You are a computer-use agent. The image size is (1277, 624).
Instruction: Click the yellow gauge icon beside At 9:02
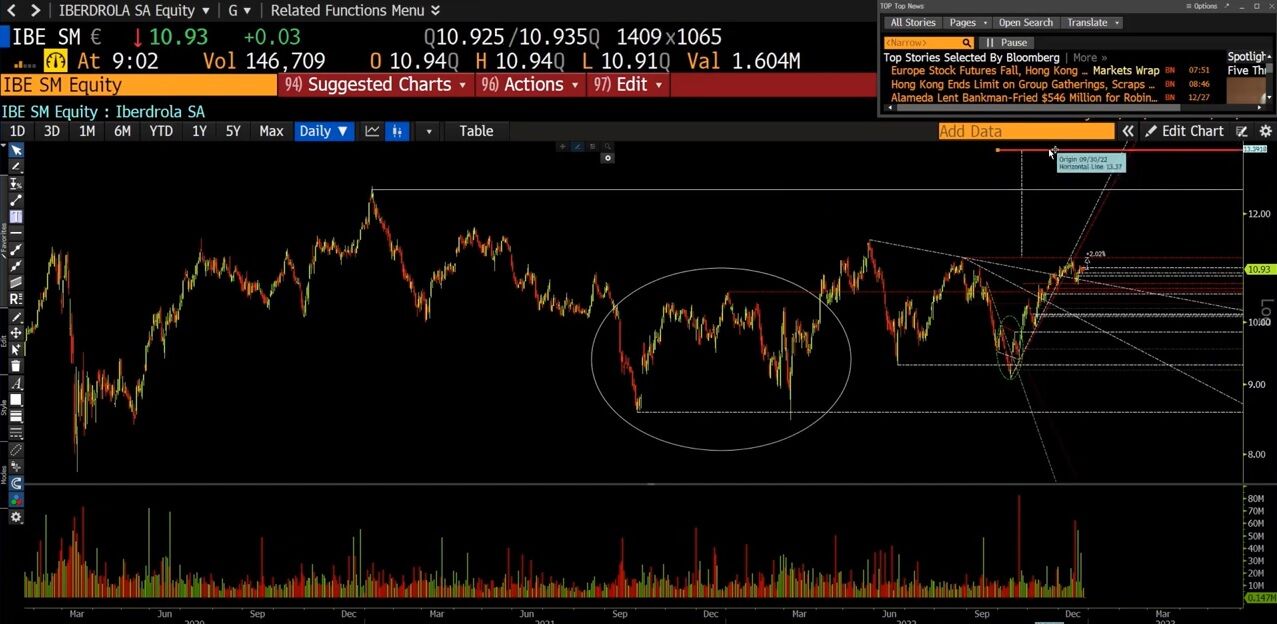(55, 62)
